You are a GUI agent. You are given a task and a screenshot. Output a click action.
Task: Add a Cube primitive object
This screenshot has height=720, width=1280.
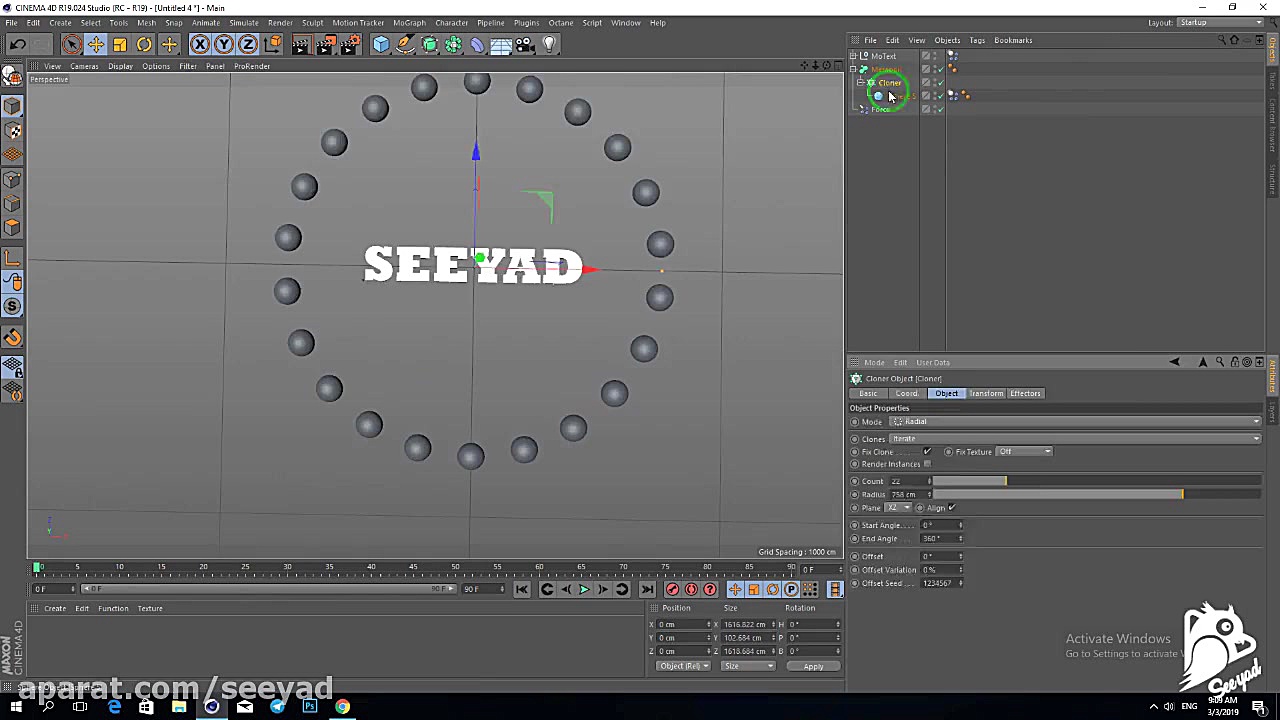[381, 44]
